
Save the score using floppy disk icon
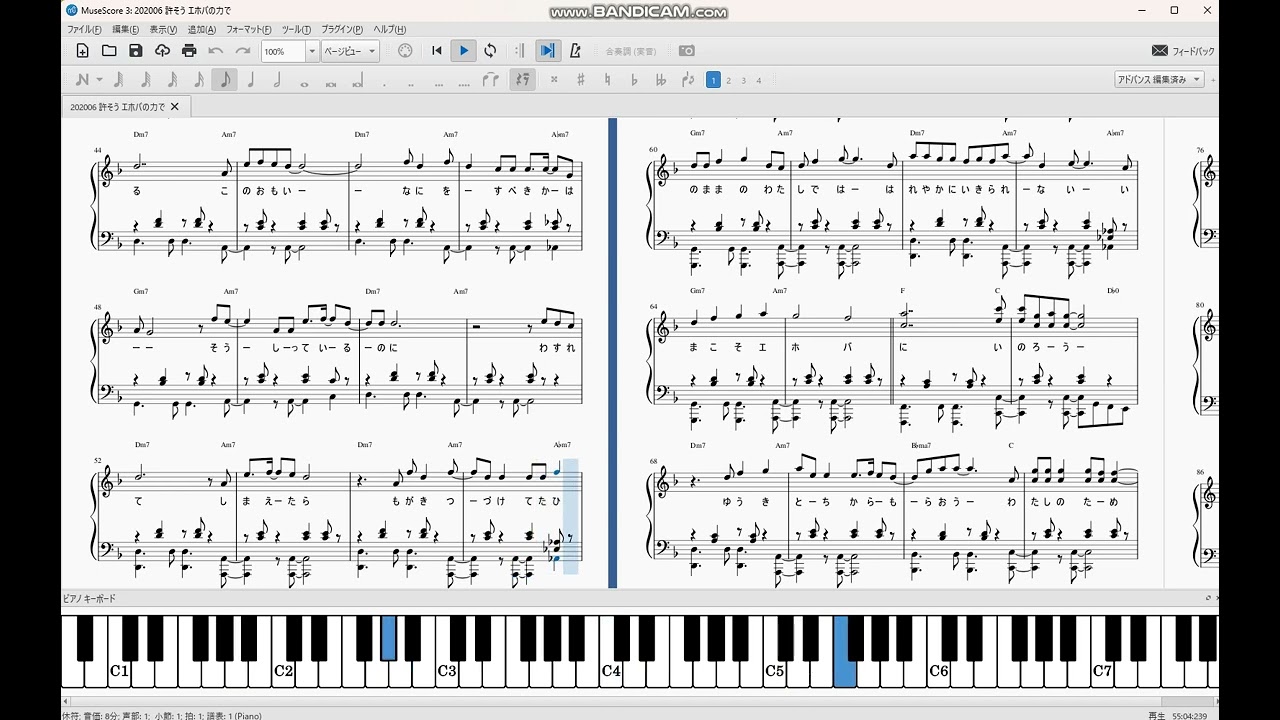pos(136,51)
